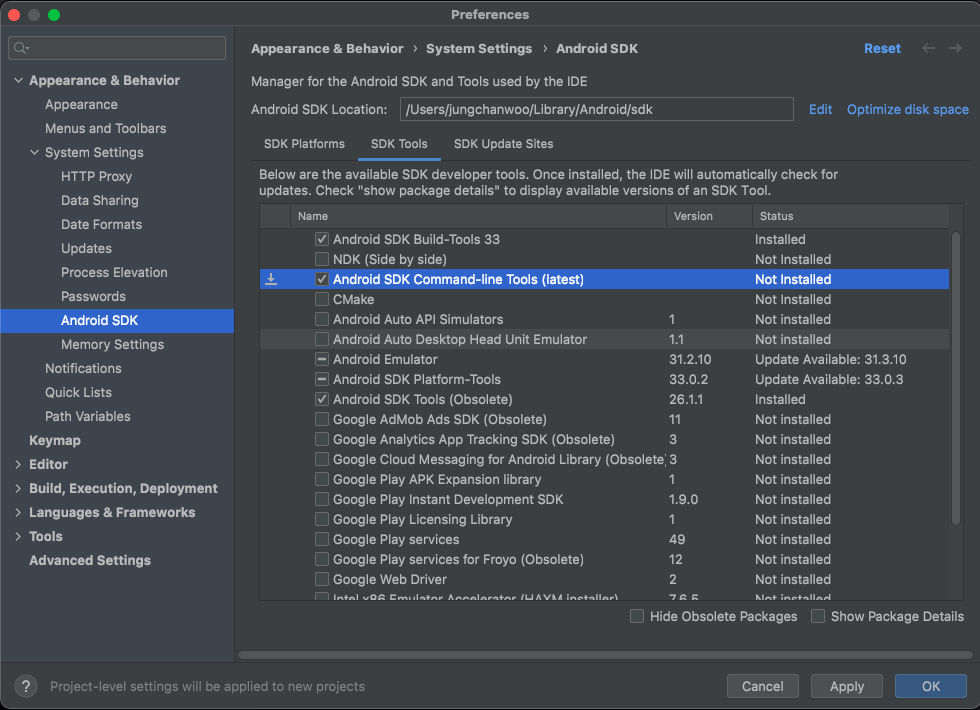Image resolution: width=980 pixels, height=710 pixels.
Task: Check Google Play Licensing Library
Action: click(x=322, y=519)
